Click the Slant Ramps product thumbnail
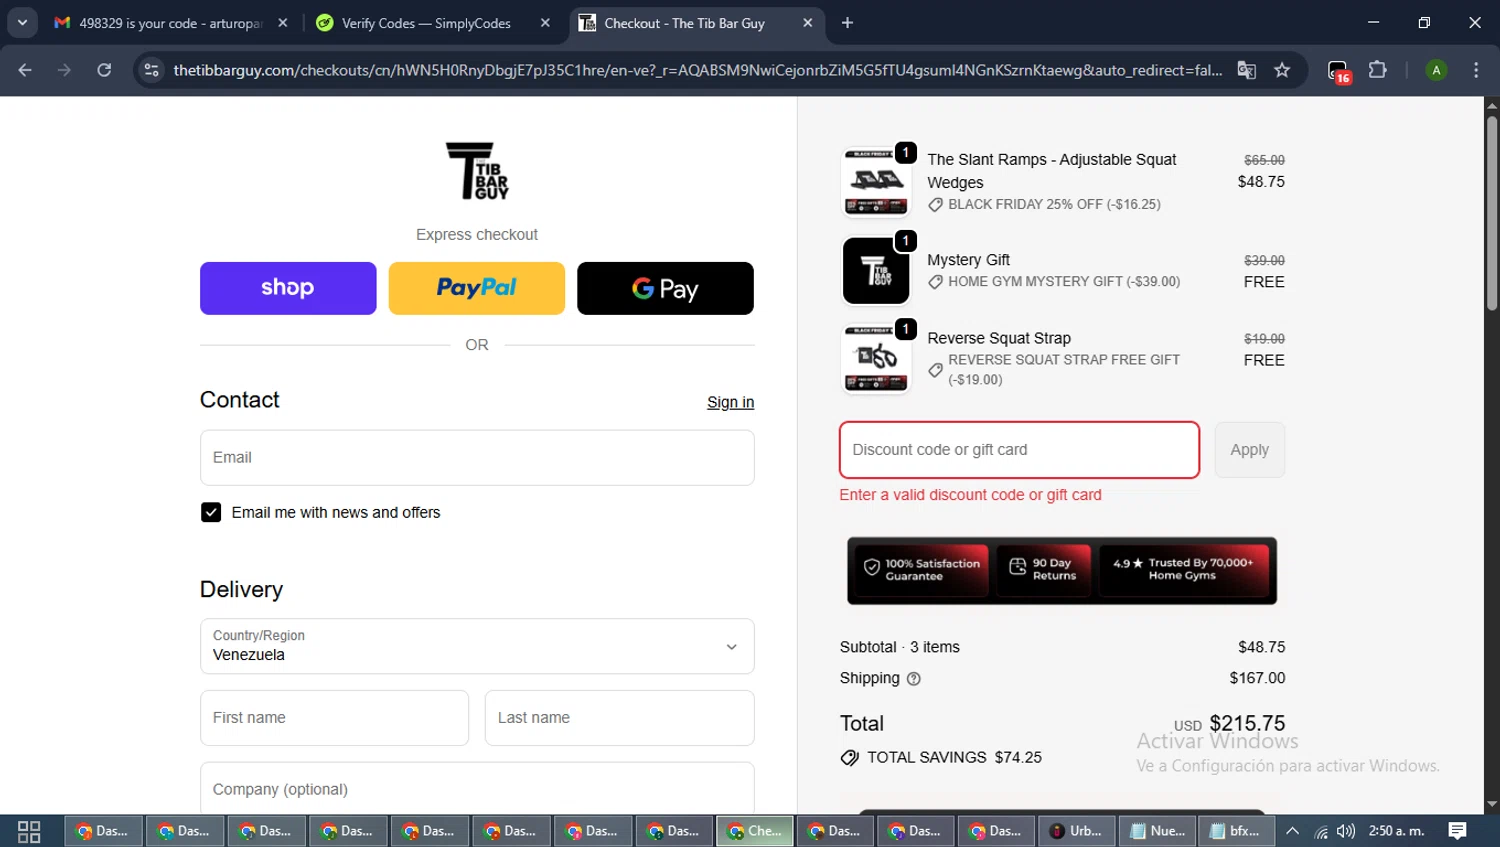This screenshot has width=1500, height=847. pos(876,181)
